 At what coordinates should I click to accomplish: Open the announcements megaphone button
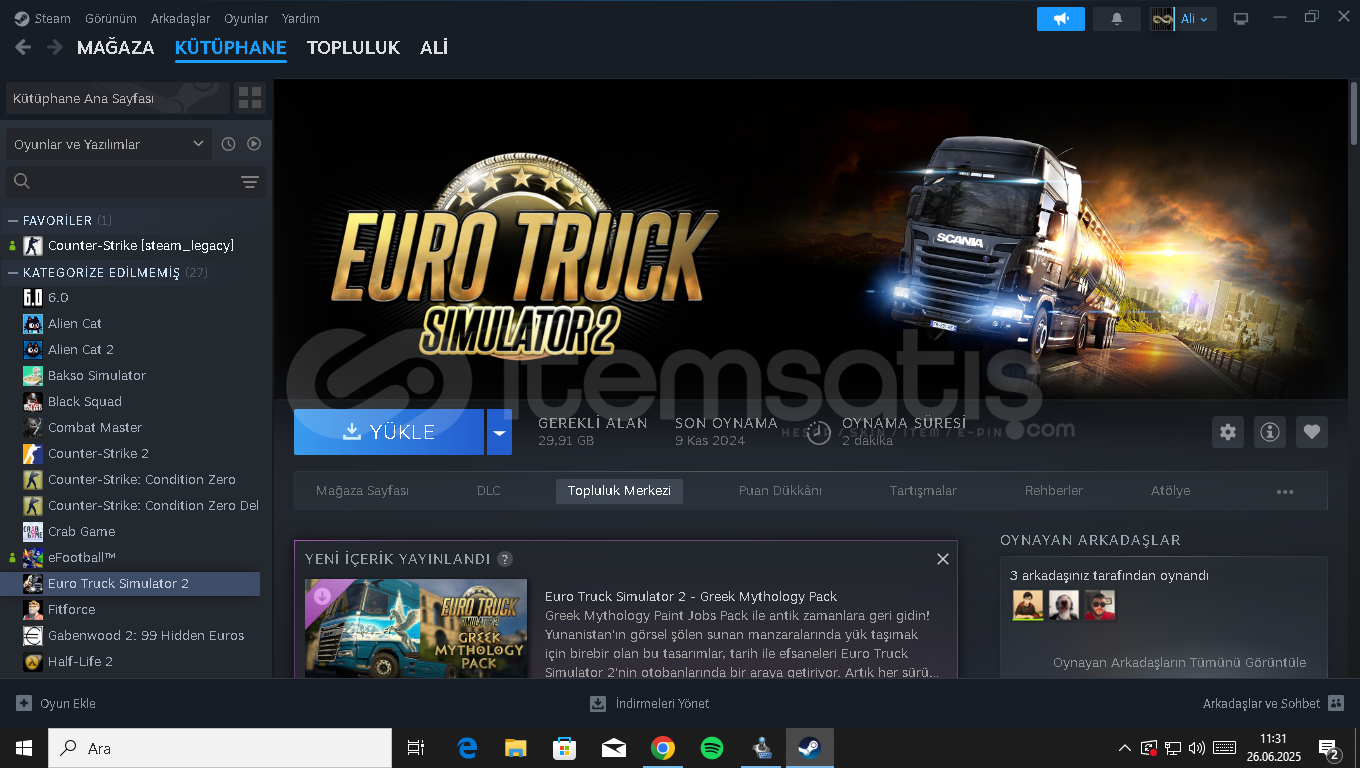(1061, 19)
